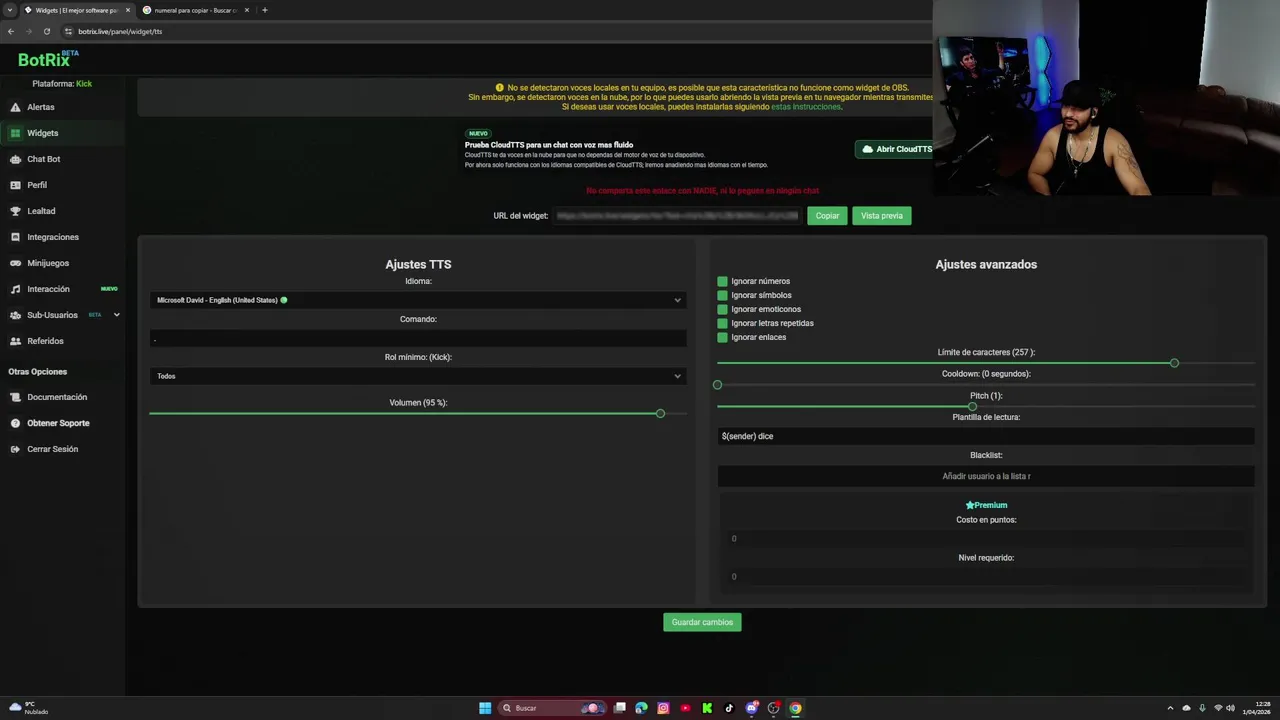Click the Documentación book icon
The width and height of the screenshot is (1280, 720).
[x=15, y=397]
